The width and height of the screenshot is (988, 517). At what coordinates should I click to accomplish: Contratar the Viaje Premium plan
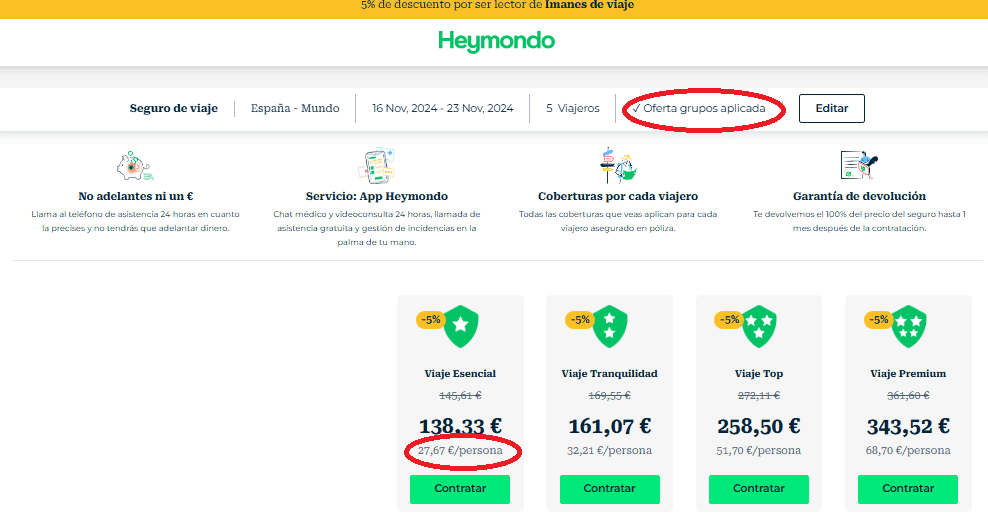pos(908,489)
